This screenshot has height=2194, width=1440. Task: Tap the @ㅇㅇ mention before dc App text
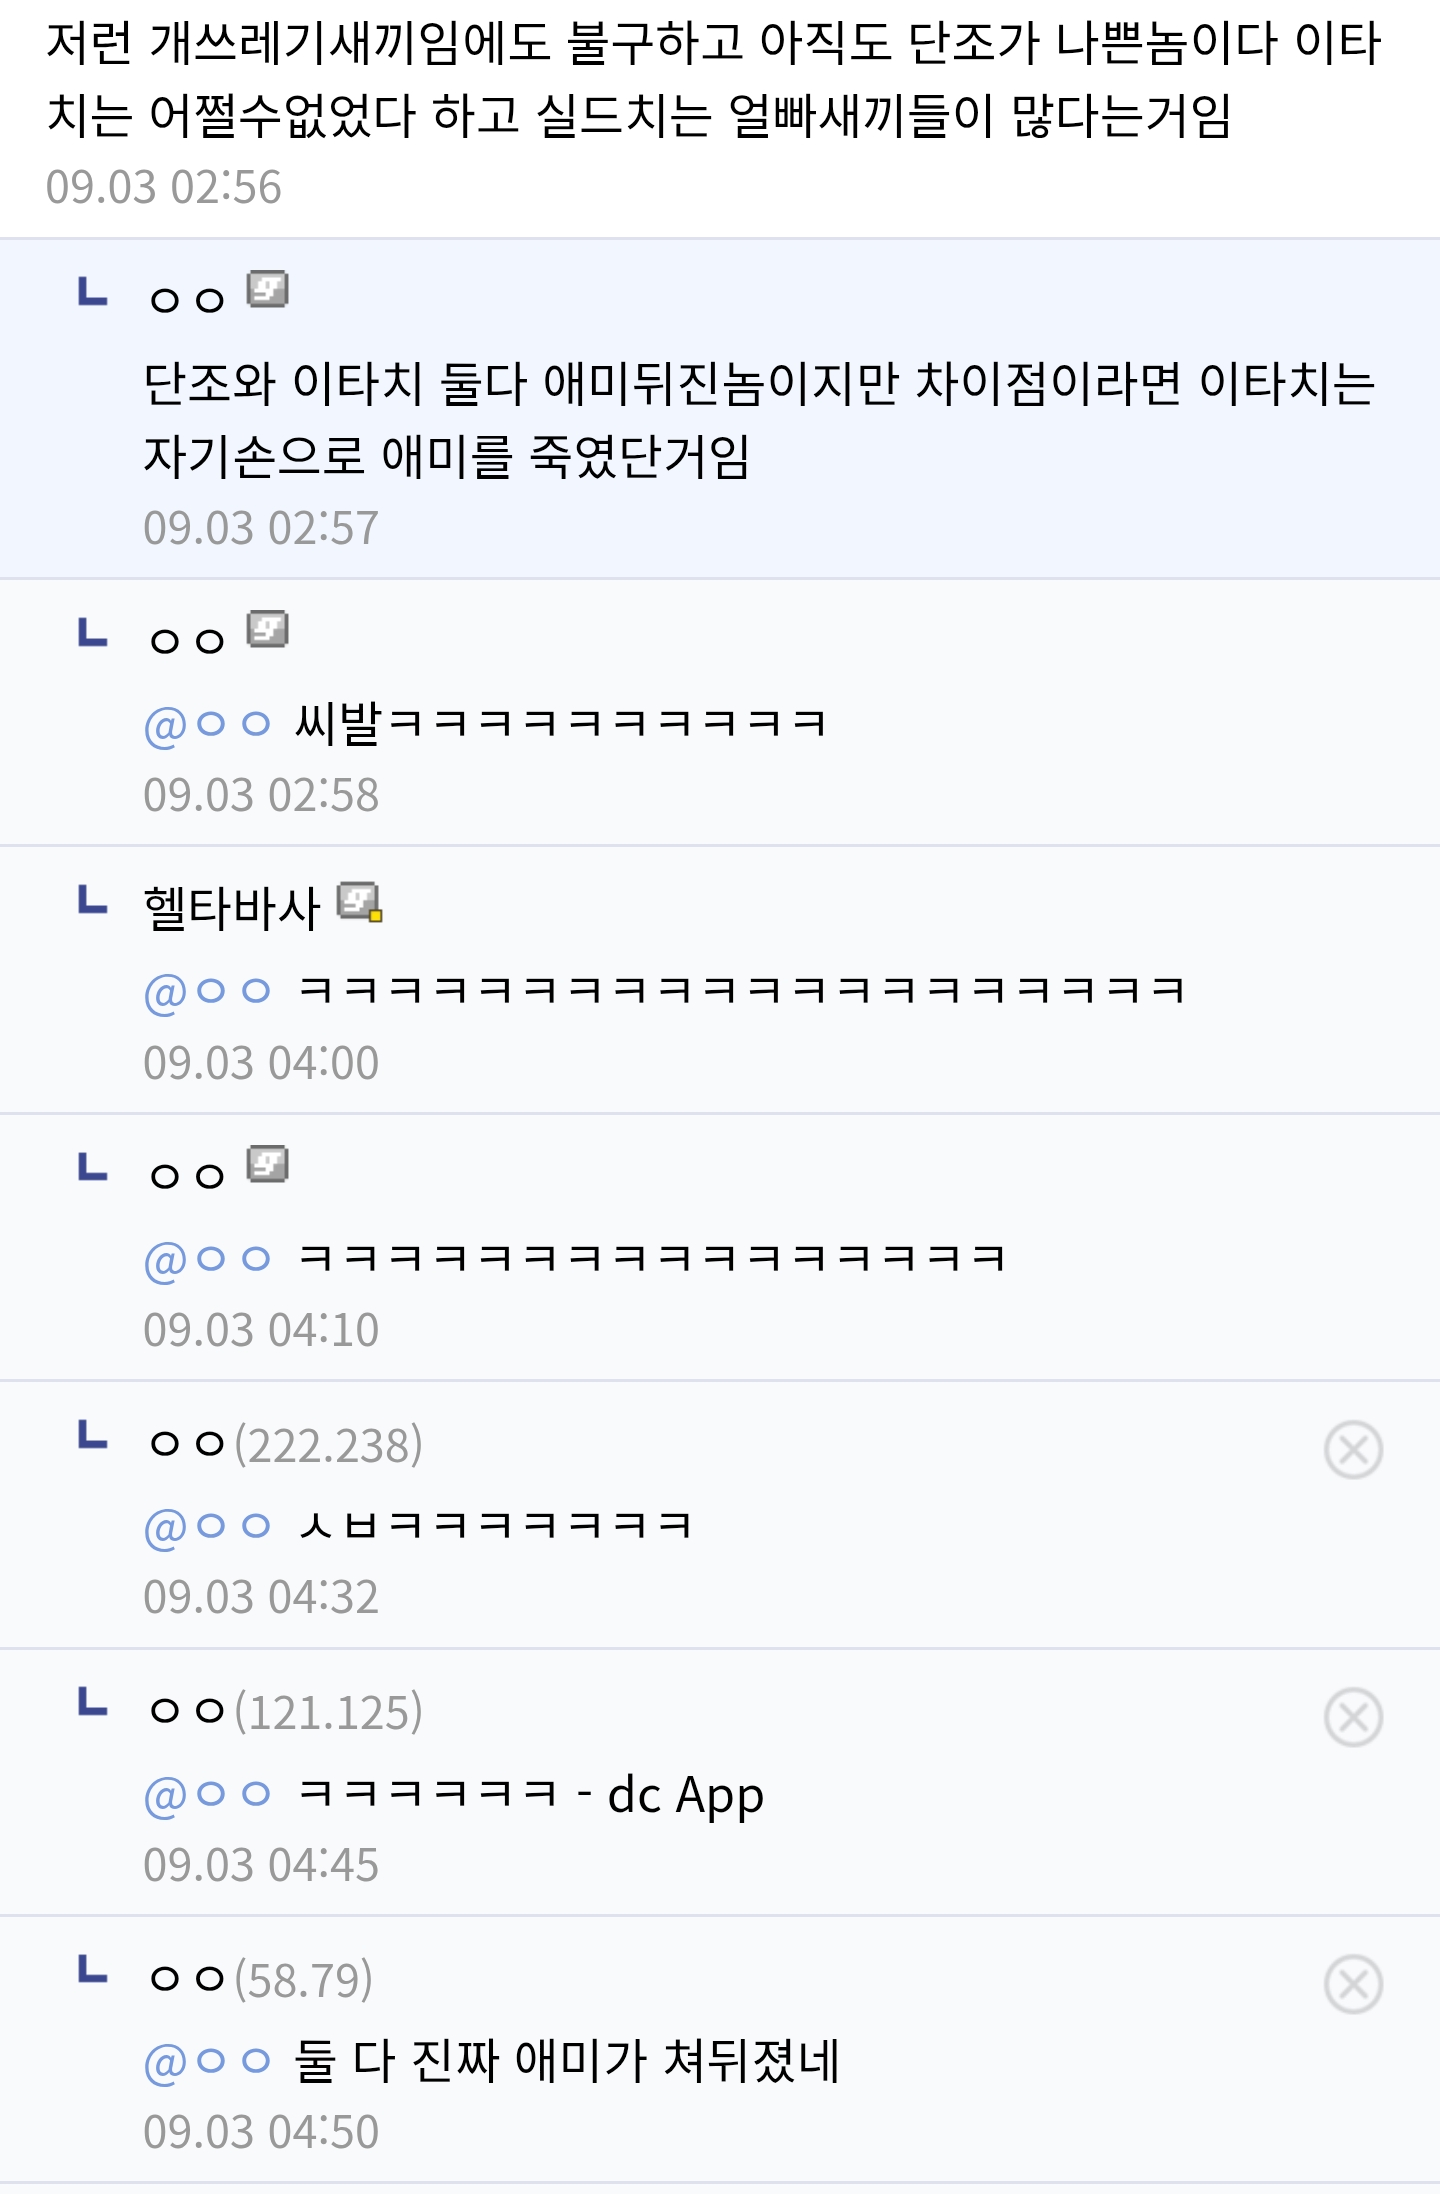pyautogui.click(x=208, y=1794)
